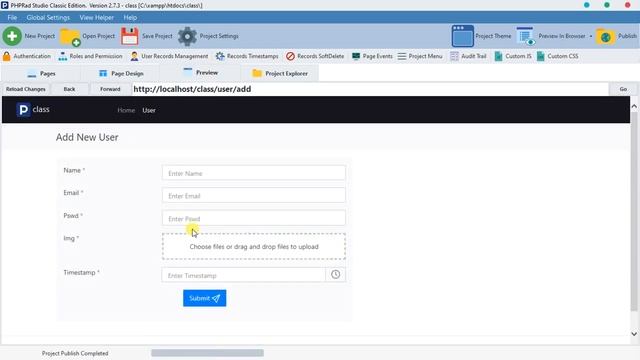
Task: Click the Back button
Action: [x=69, y=89]
